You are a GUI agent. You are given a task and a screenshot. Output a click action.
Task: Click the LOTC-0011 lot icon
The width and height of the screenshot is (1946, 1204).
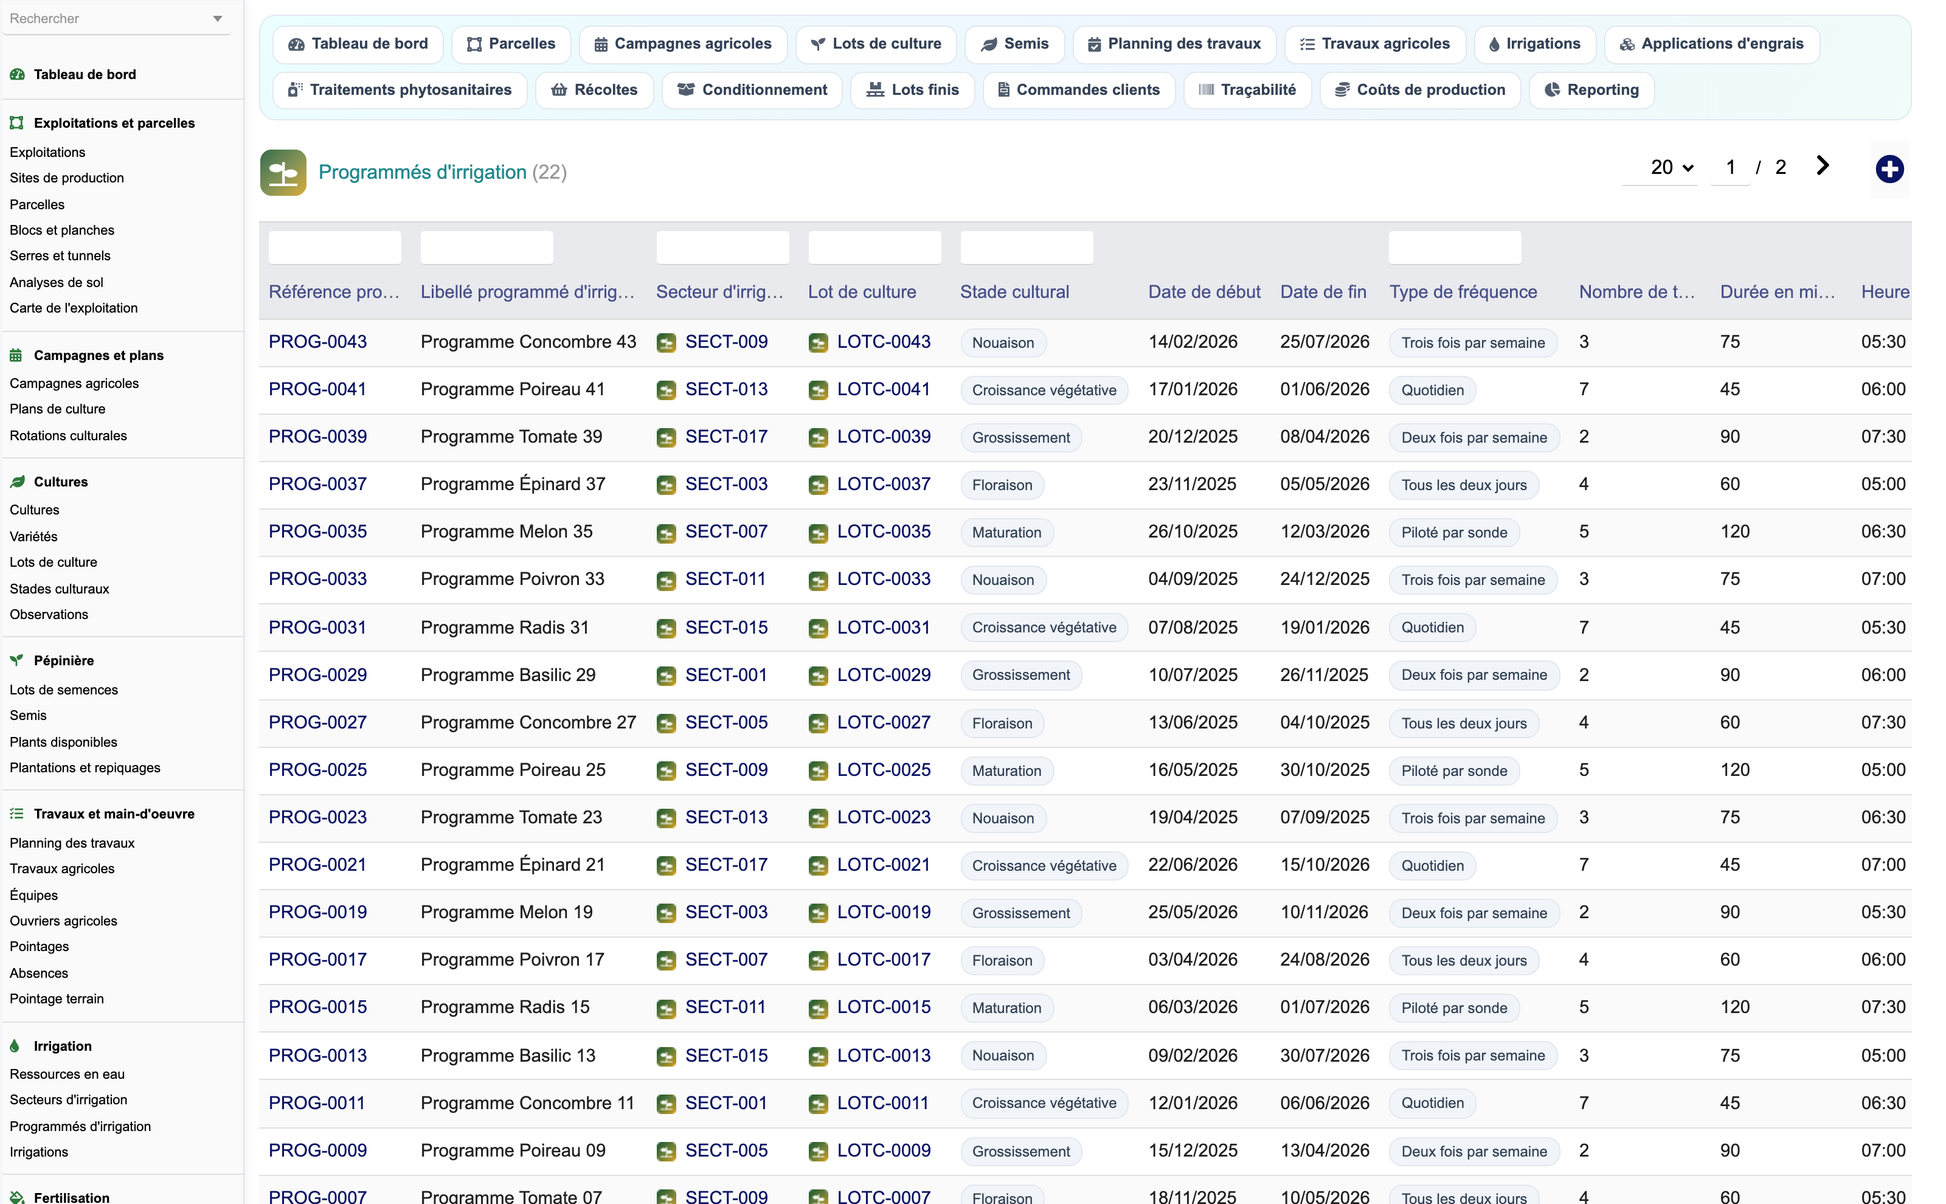pyautogui.click(x=818, y=1104)
